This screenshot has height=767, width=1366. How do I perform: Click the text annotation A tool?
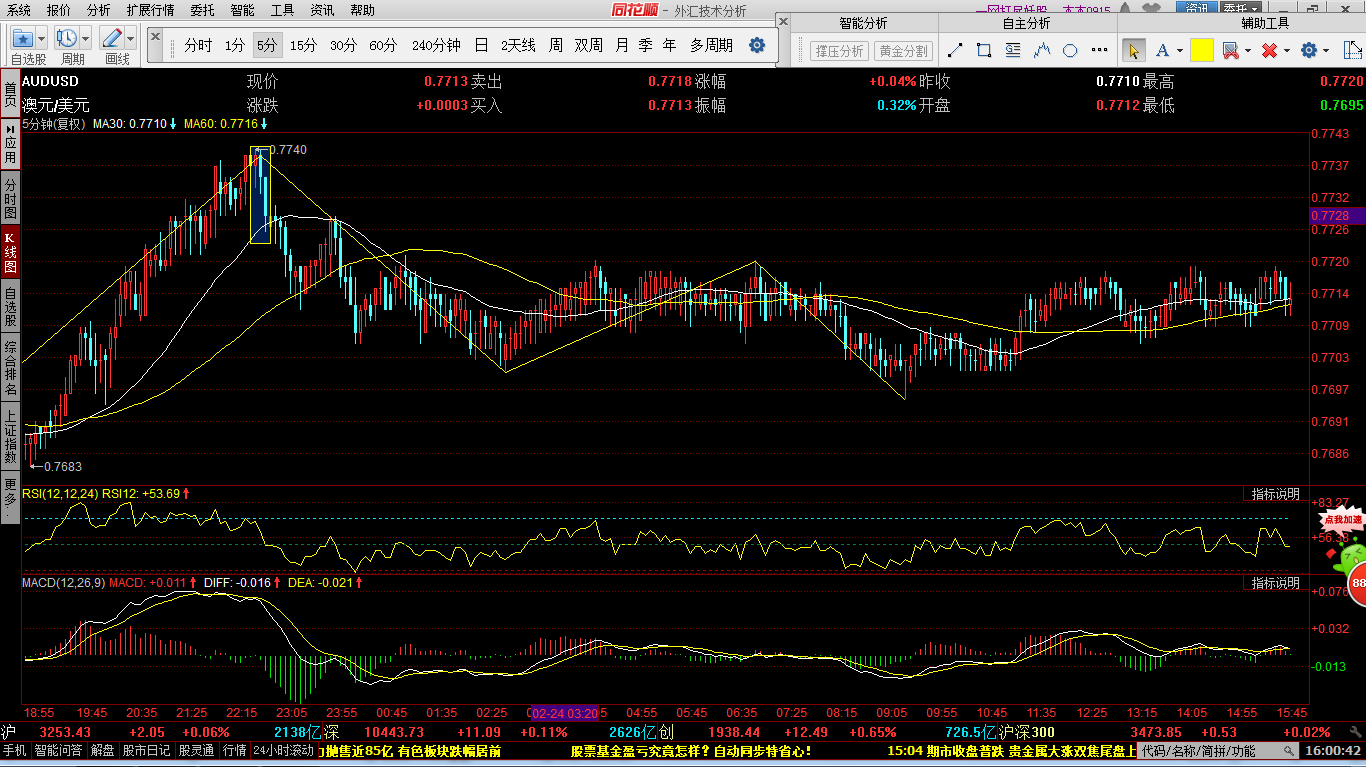pyautogui.click(x=1162, y=50)
